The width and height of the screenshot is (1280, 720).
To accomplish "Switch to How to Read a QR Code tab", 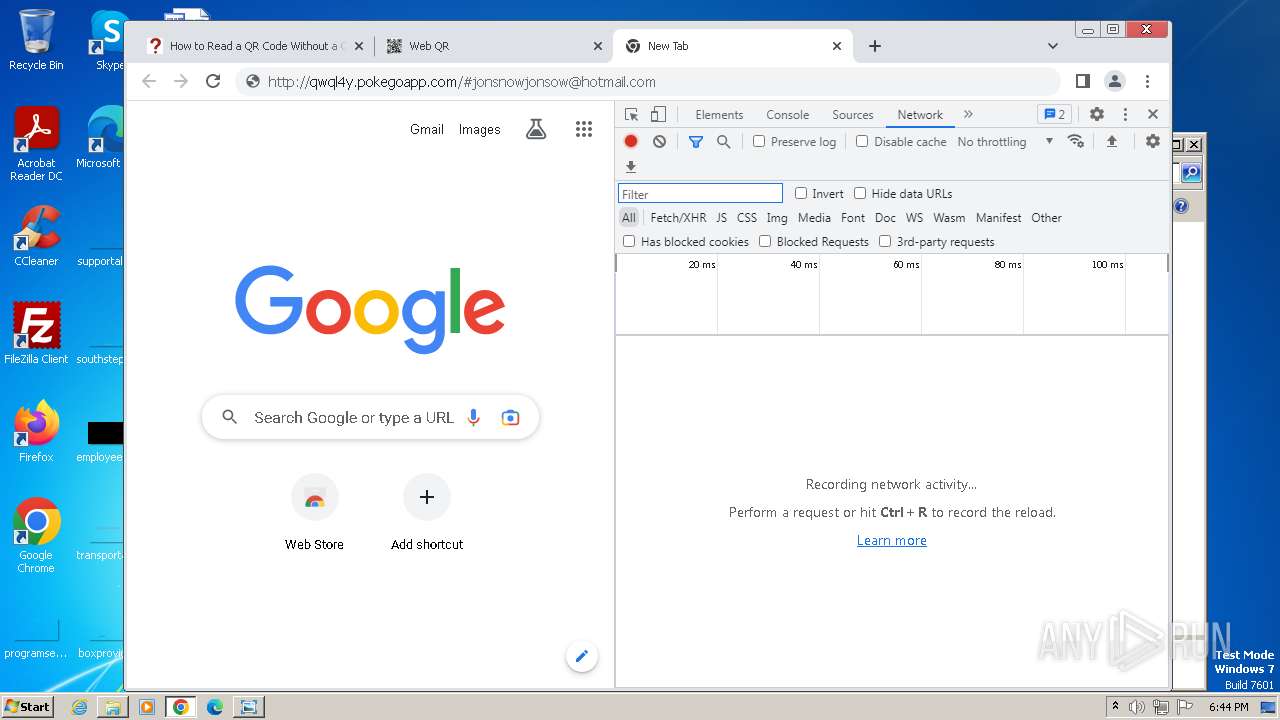I will click(x=255, y=46).
